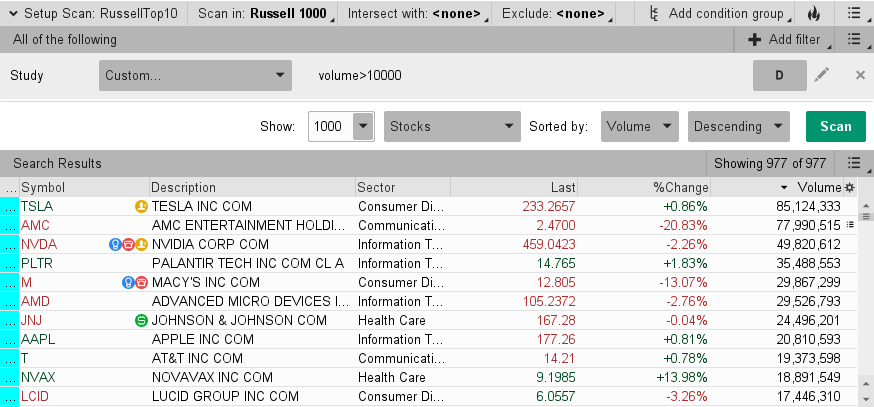Image resolution: width=874 pixels, height=407 pixels.
Task: Click Macy's blue lightbulb icon
Action: [x=128, y=283]
